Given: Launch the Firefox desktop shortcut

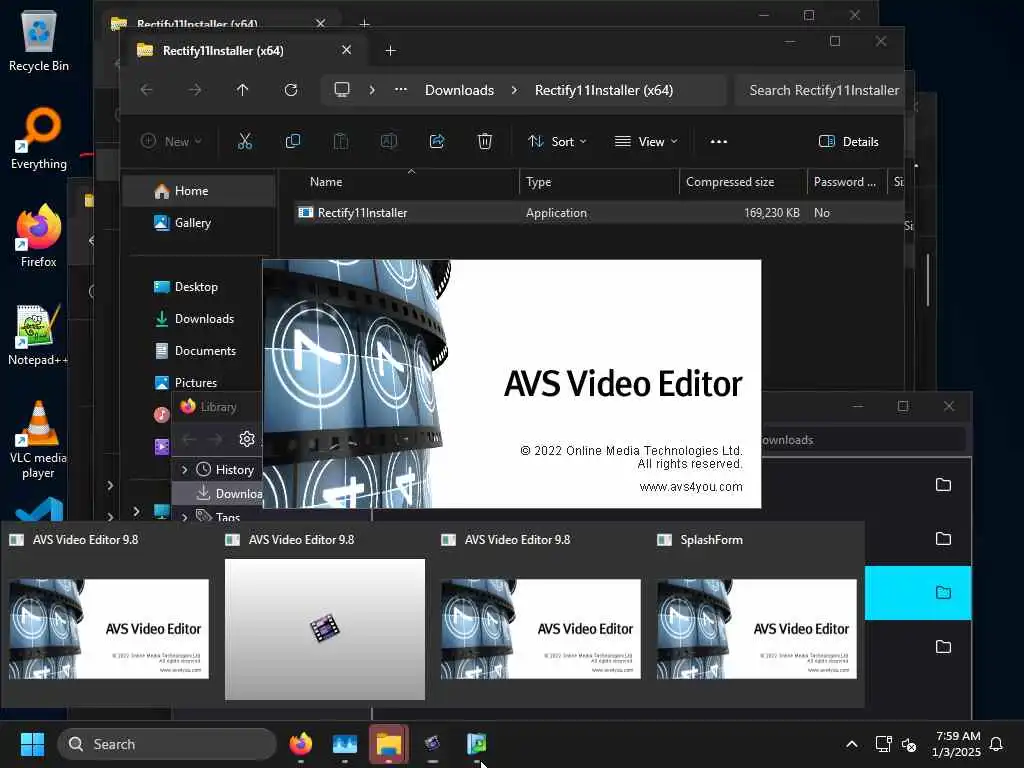Looking at the screenshot, I should (39, 236).
